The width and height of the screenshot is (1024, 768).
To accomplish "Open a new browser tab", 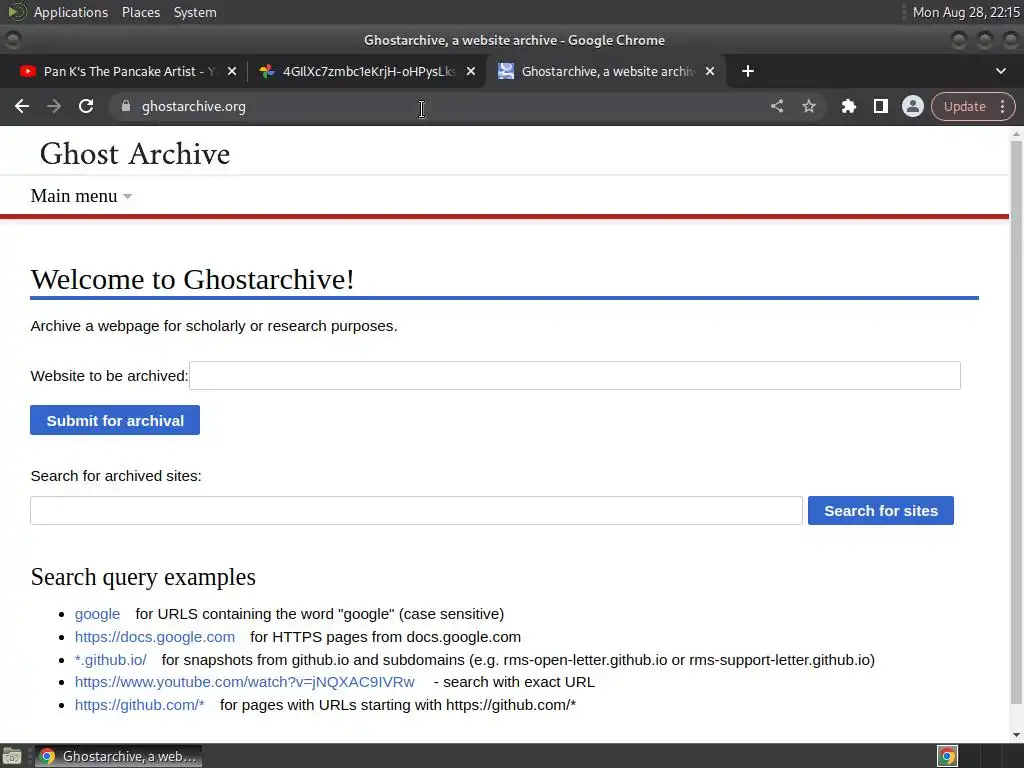I will (748, 71).
